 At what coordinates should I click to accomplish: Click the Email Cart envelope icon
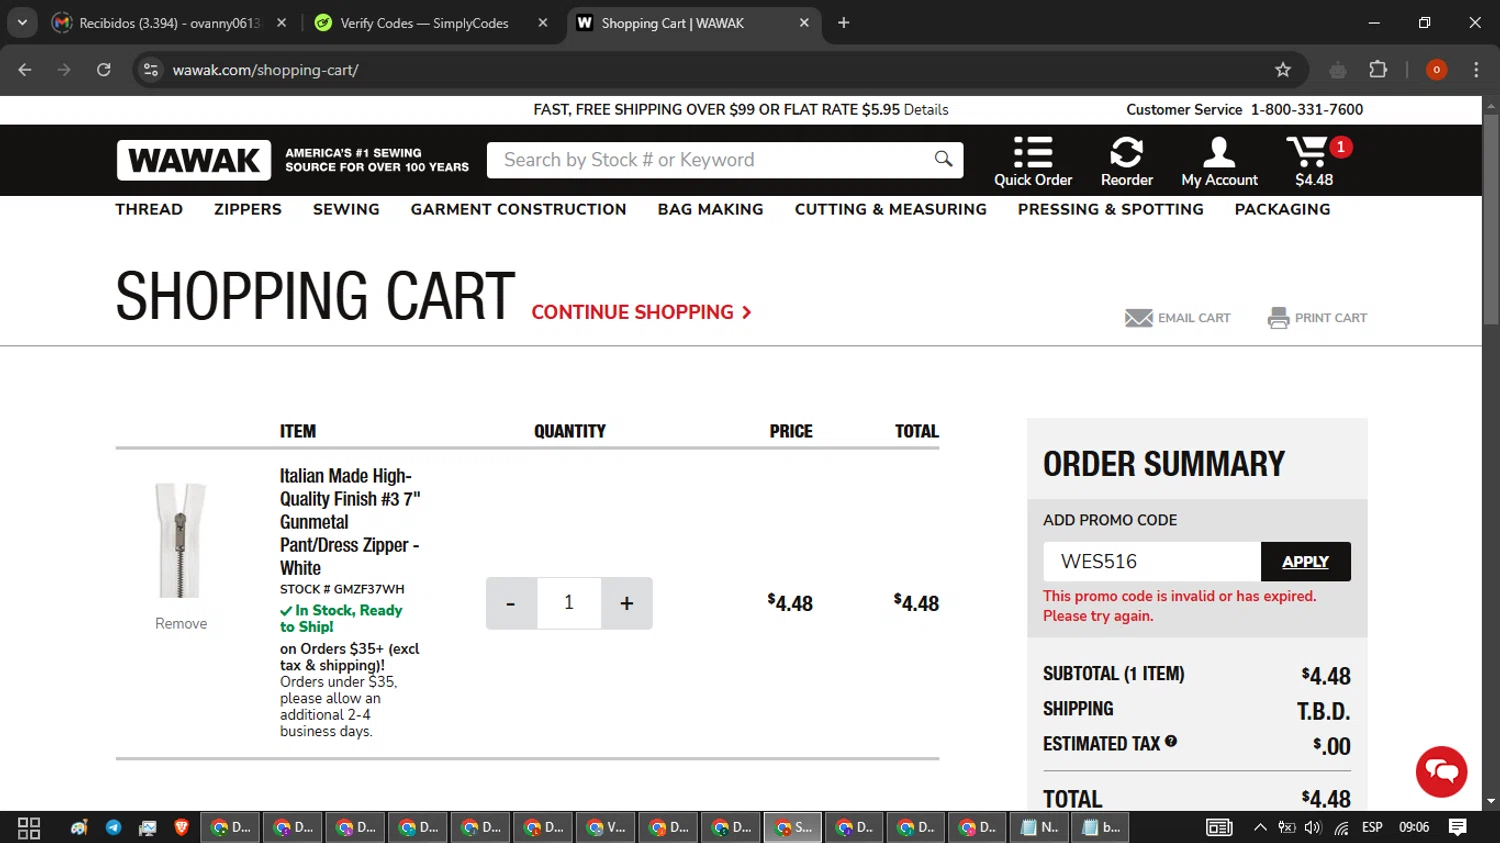point(1138,318)
